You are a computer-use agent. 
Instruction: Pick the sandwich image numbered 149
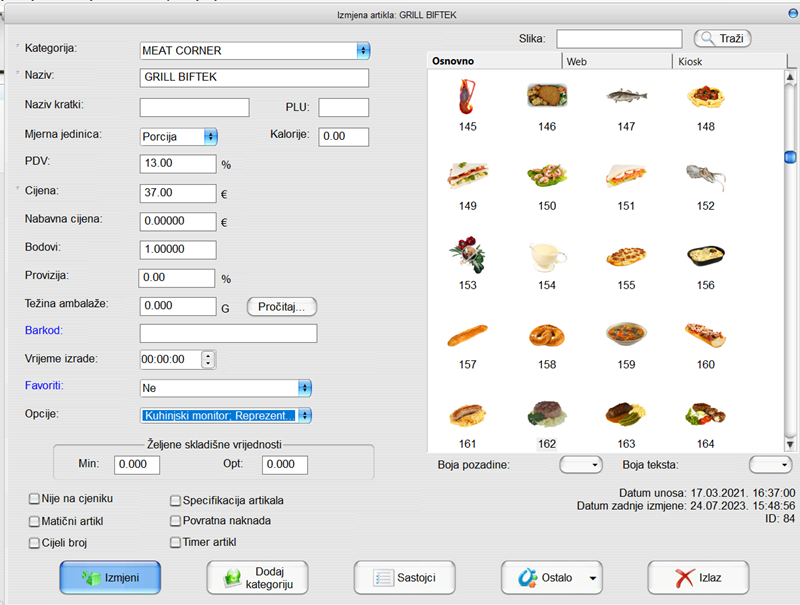pos(467,176)
